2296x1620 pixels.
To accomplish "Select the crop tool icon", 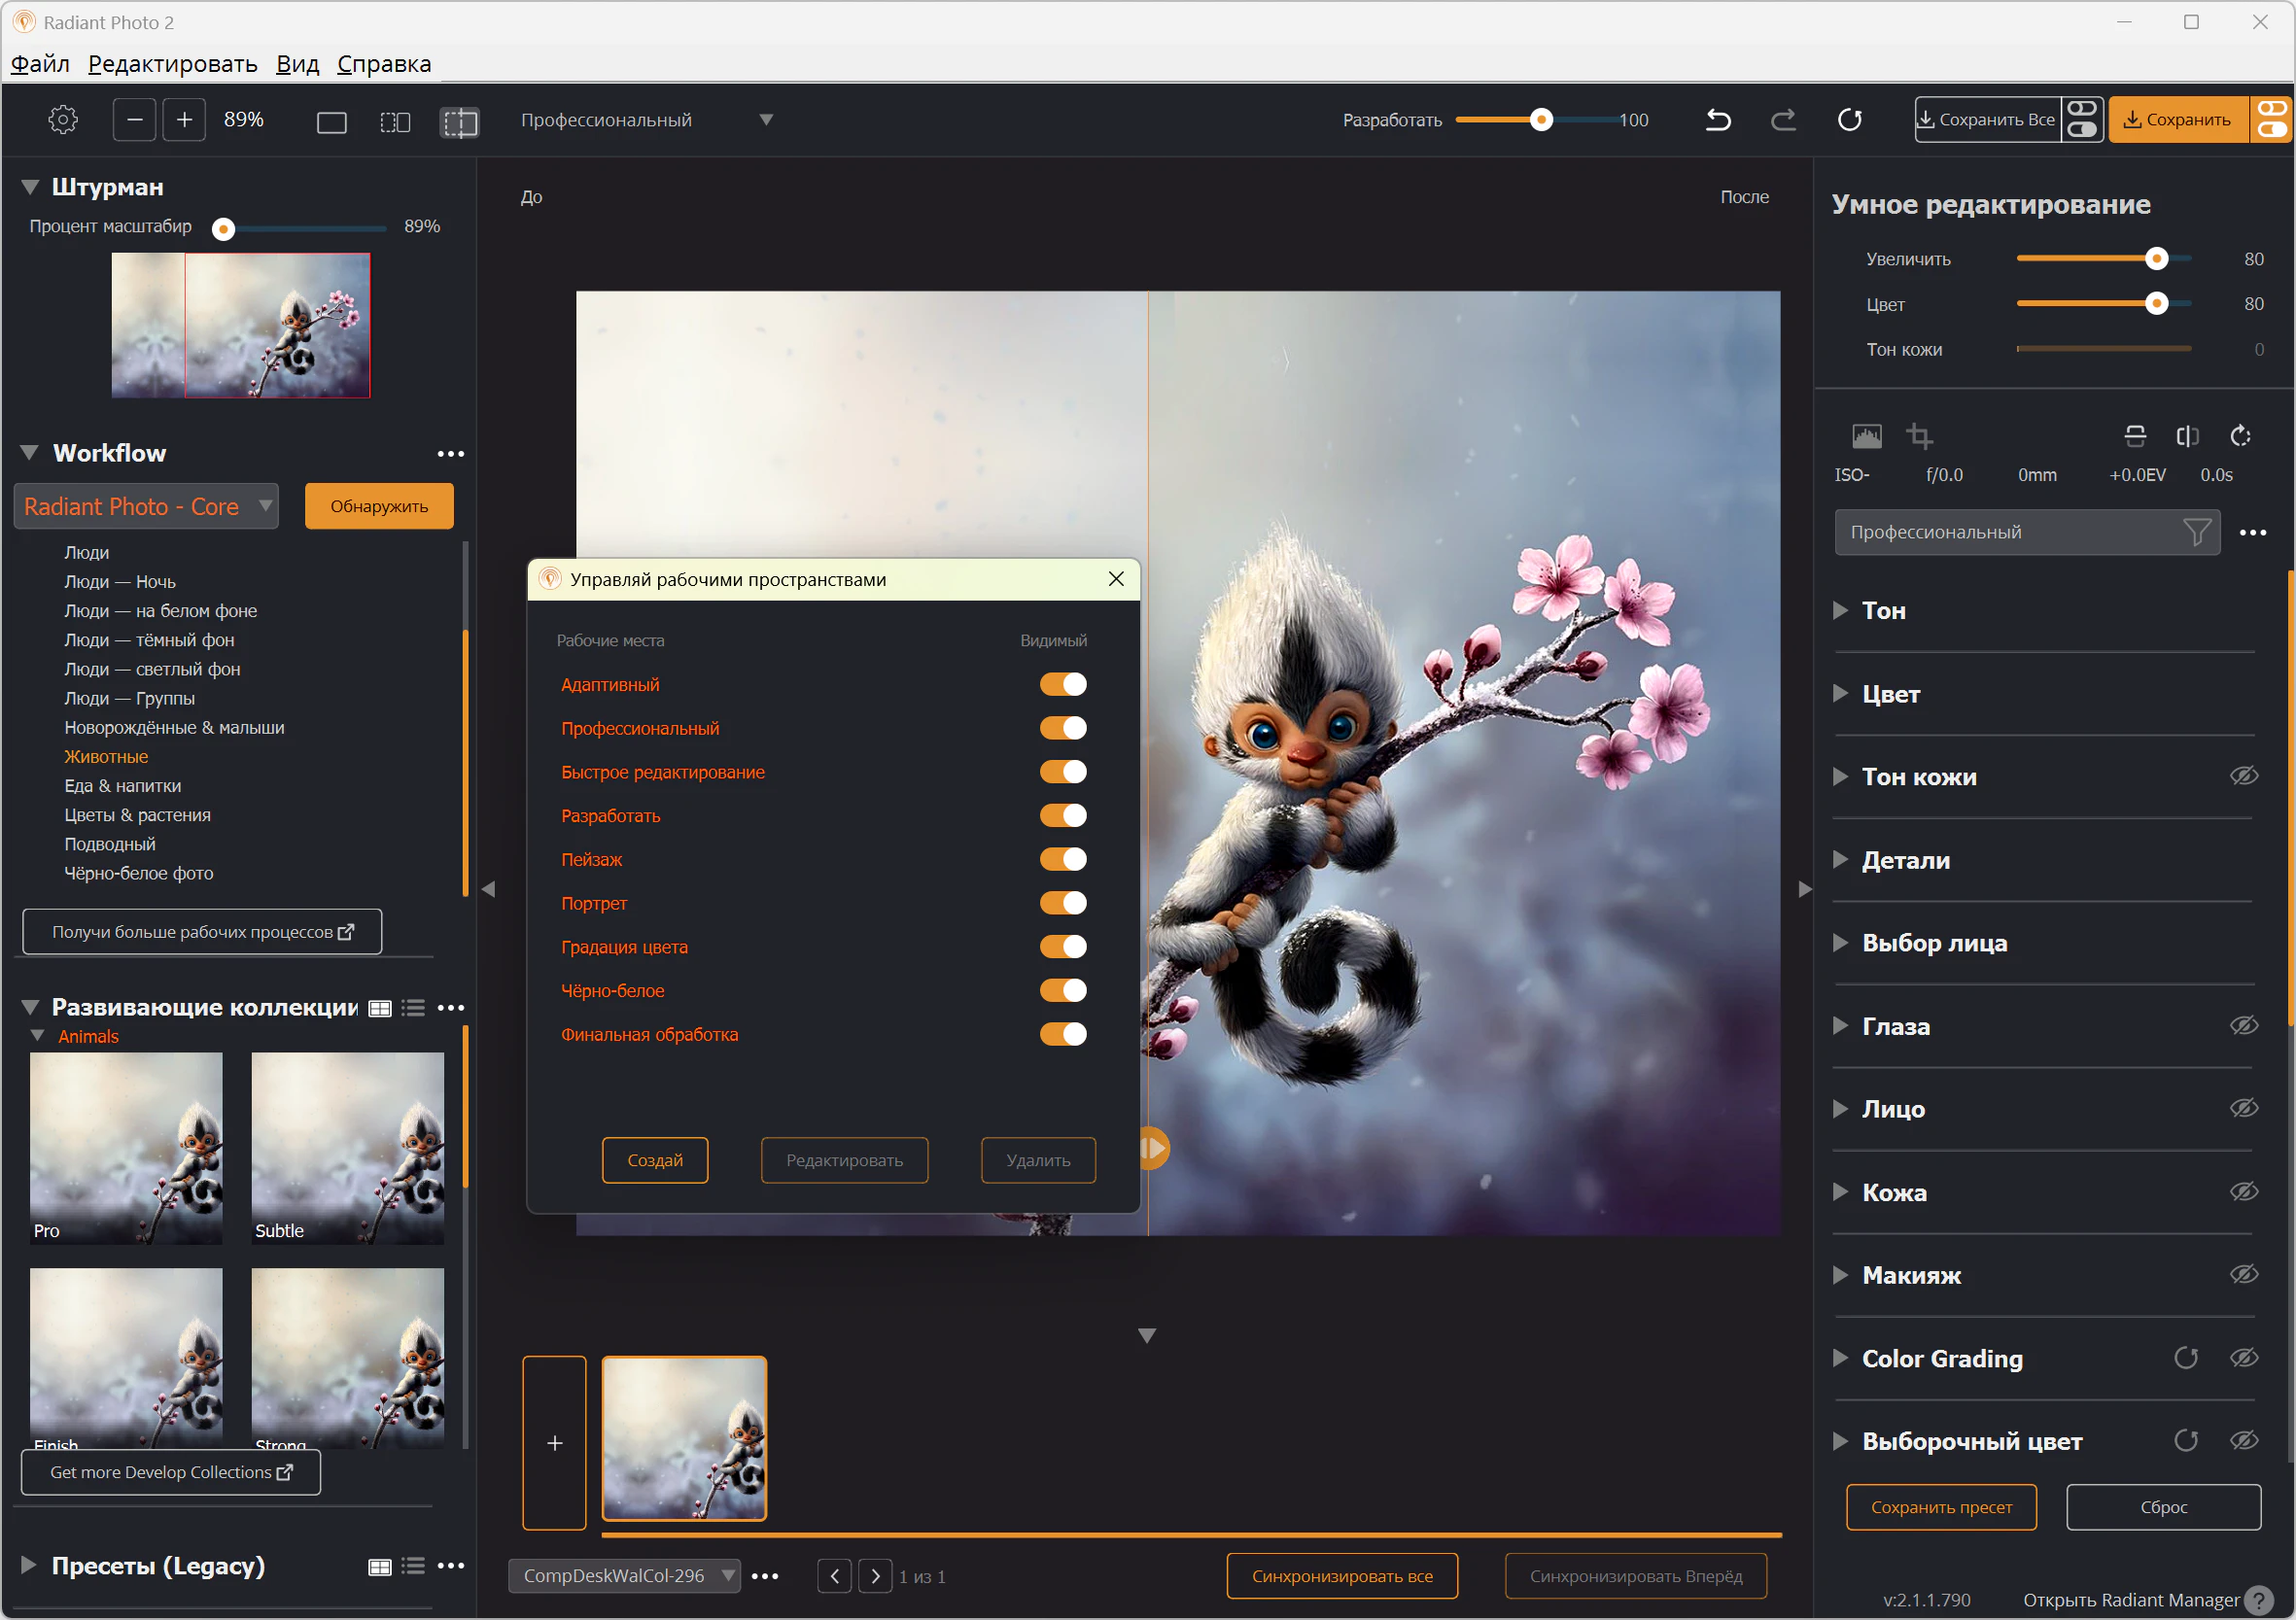I will [x=1918, y=436].
